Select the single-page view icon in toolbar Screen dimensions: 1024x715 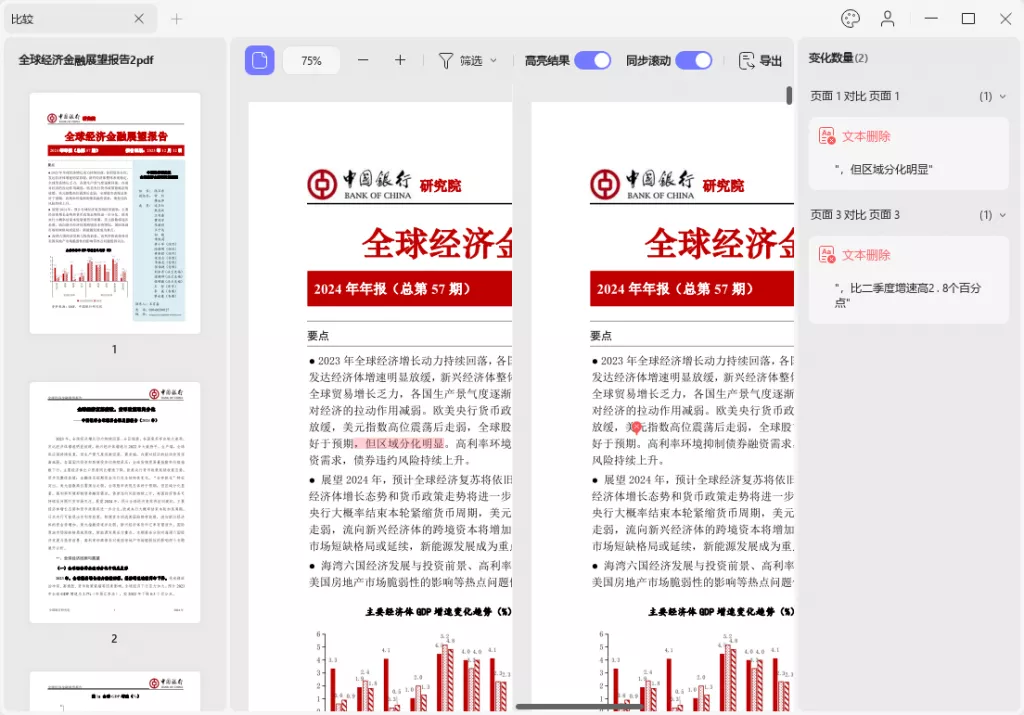coord(259,60)
